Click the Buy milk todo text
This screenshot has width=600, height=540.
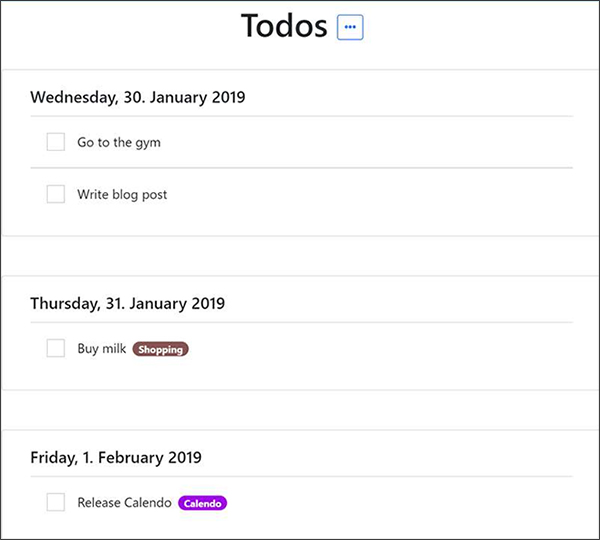pos(101,349)
